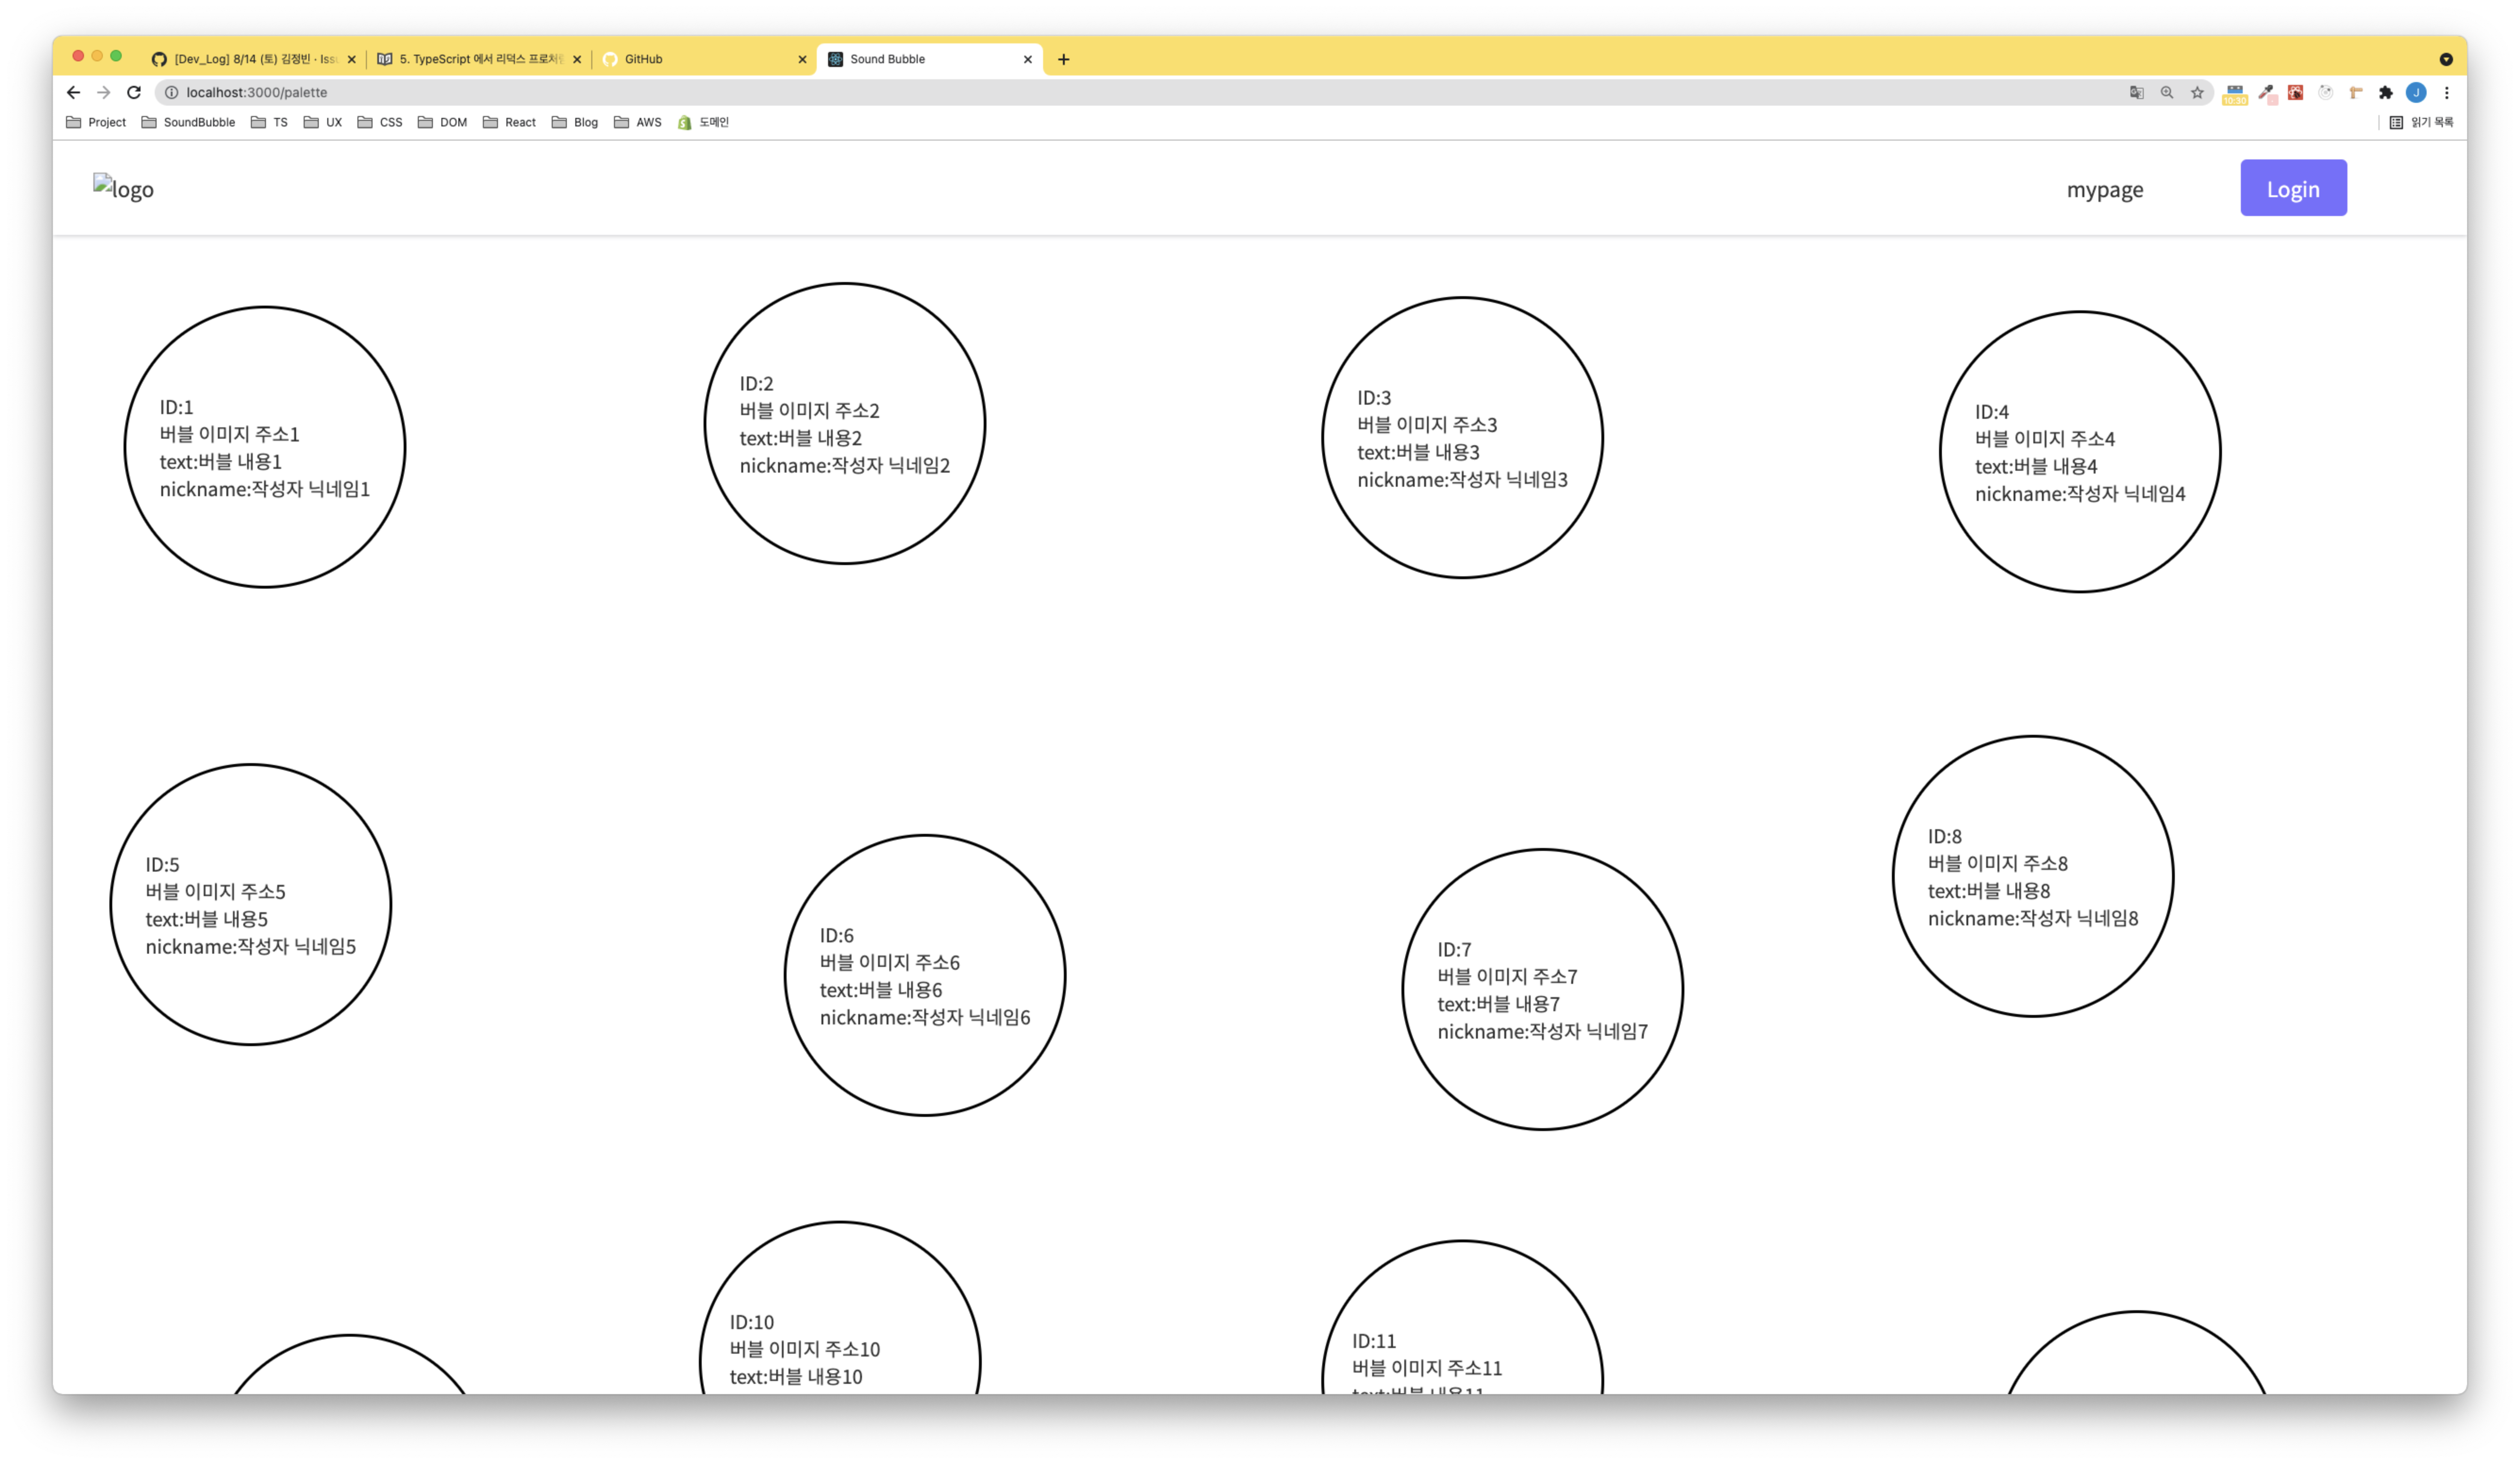The width and height of the screenshot is (2520, 1464).
Task: Switch to the Dev_Log 8/14 tab
Action: [x=254, y=59]
